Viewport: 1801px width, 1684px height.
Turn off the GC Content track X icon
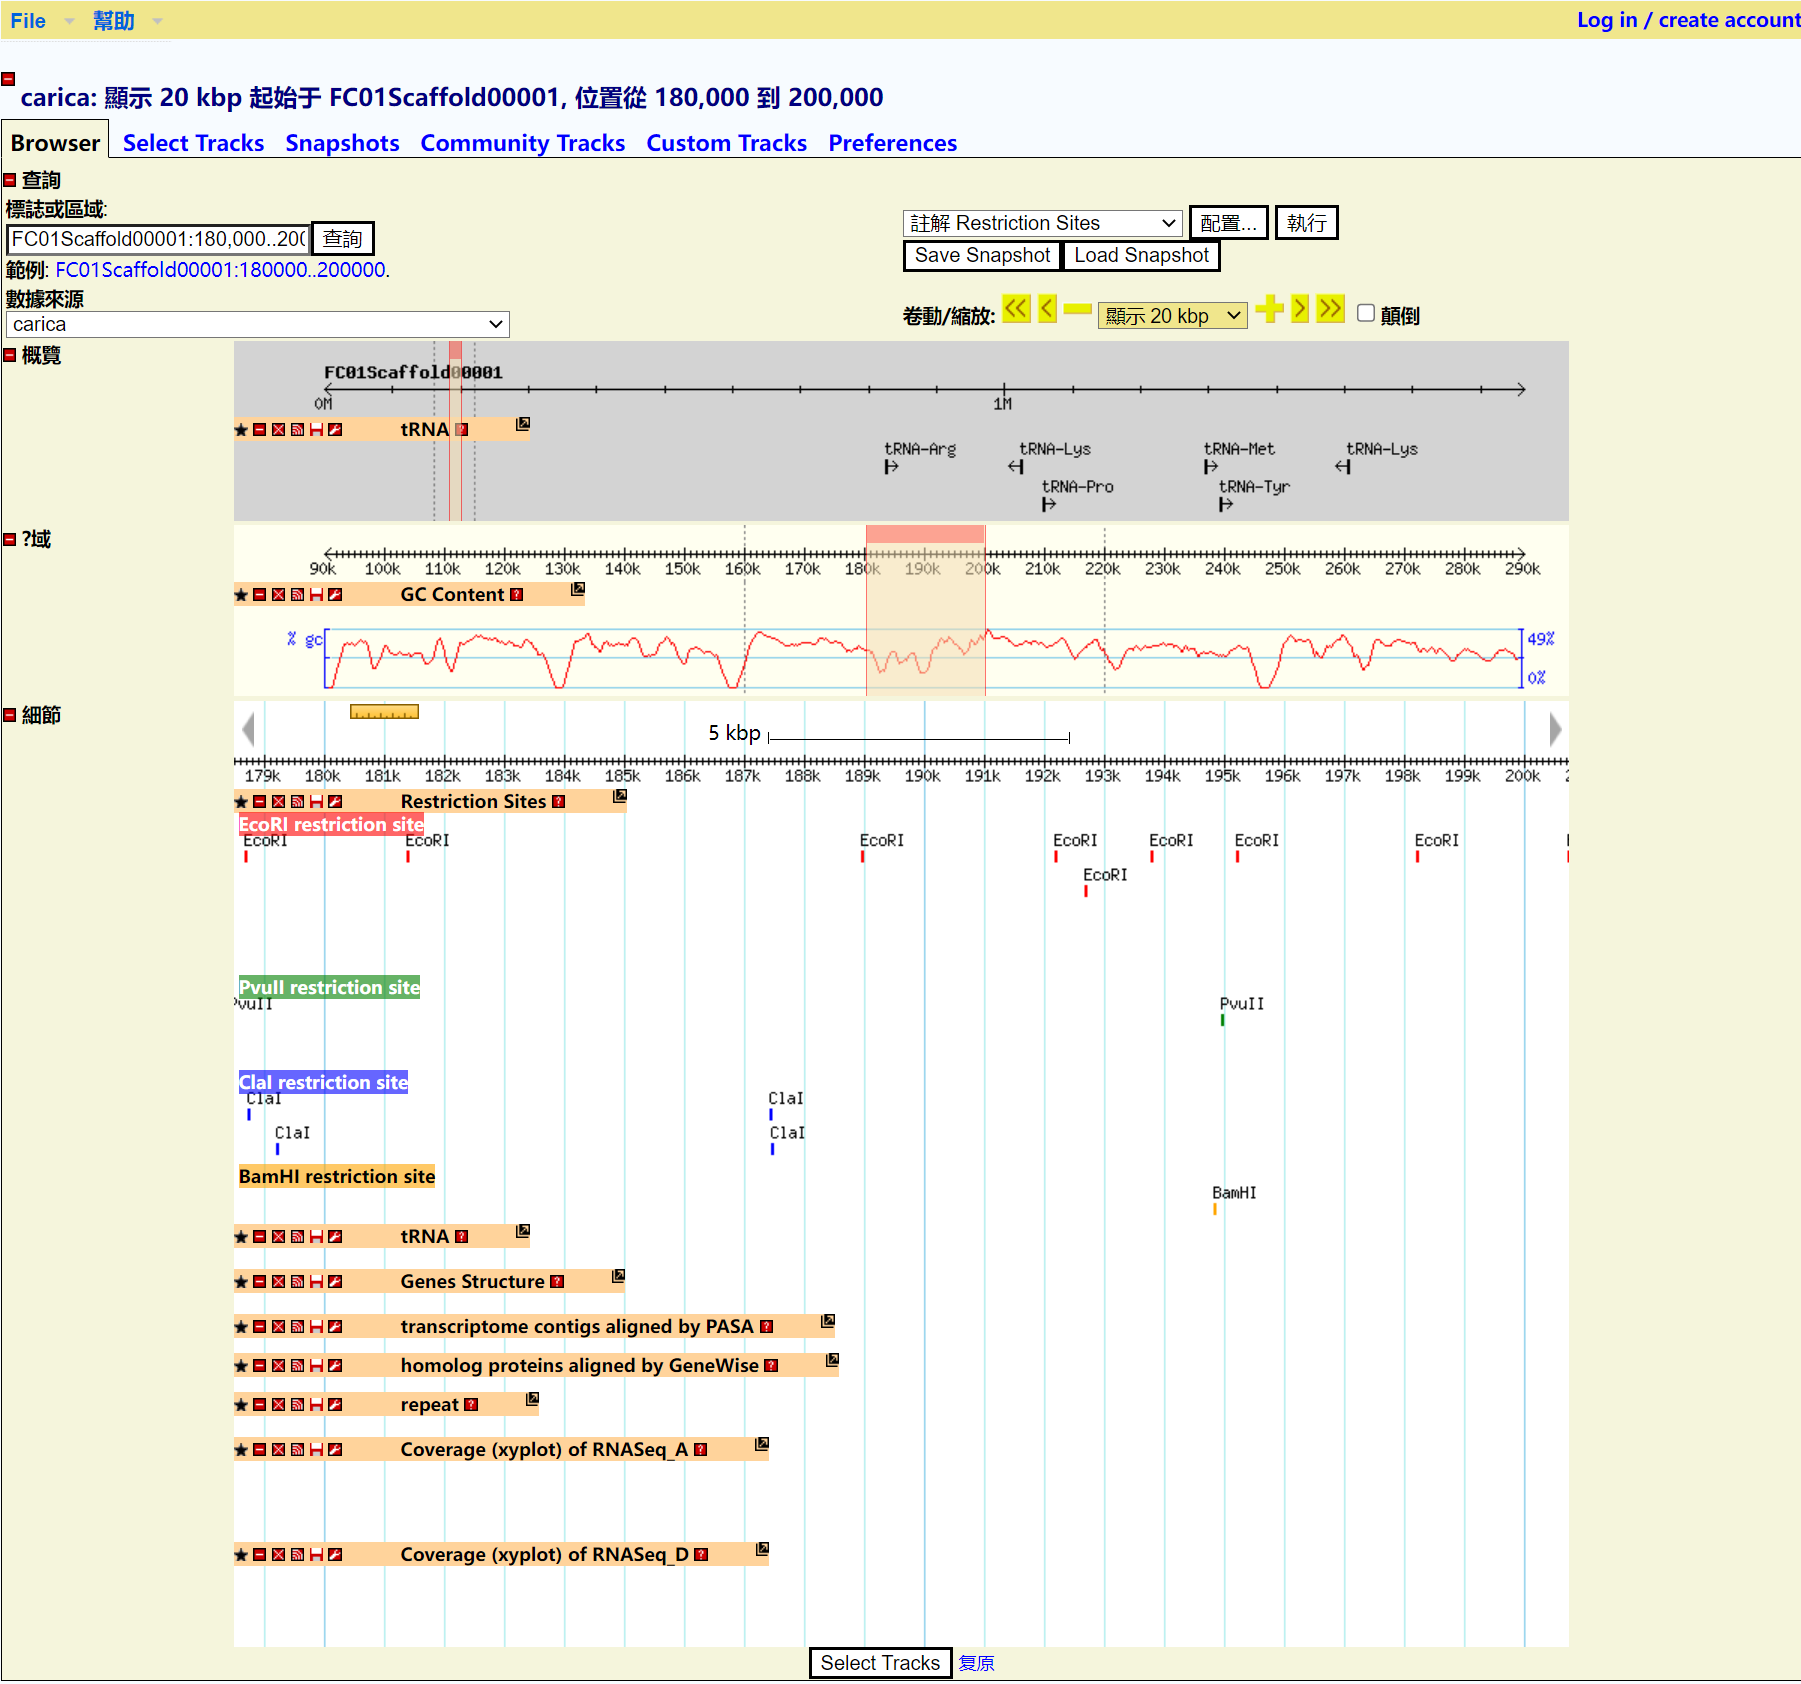click(x=278, y=595)
